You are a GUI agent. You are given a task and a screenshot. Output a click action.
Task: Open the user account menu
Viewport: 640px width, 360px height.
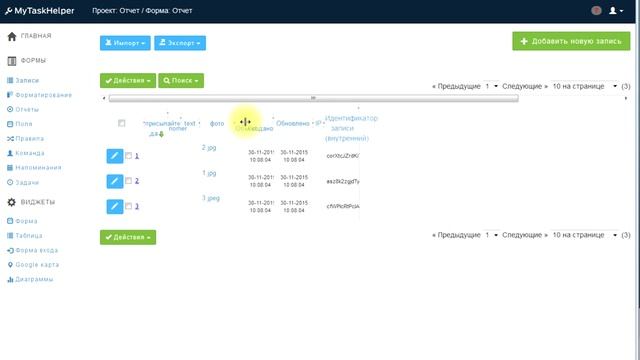coord(616,11)
